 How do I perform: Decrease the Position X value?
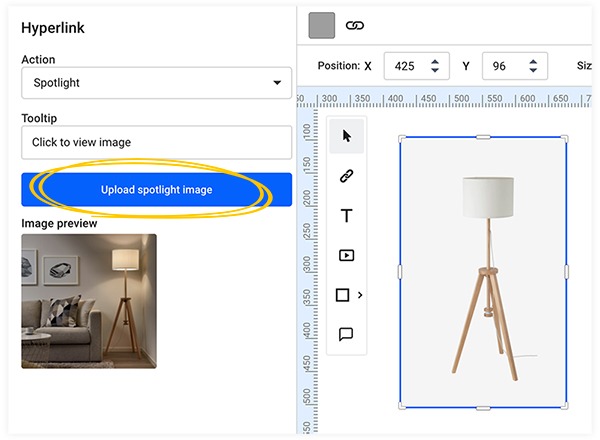[x=435, y=70]
